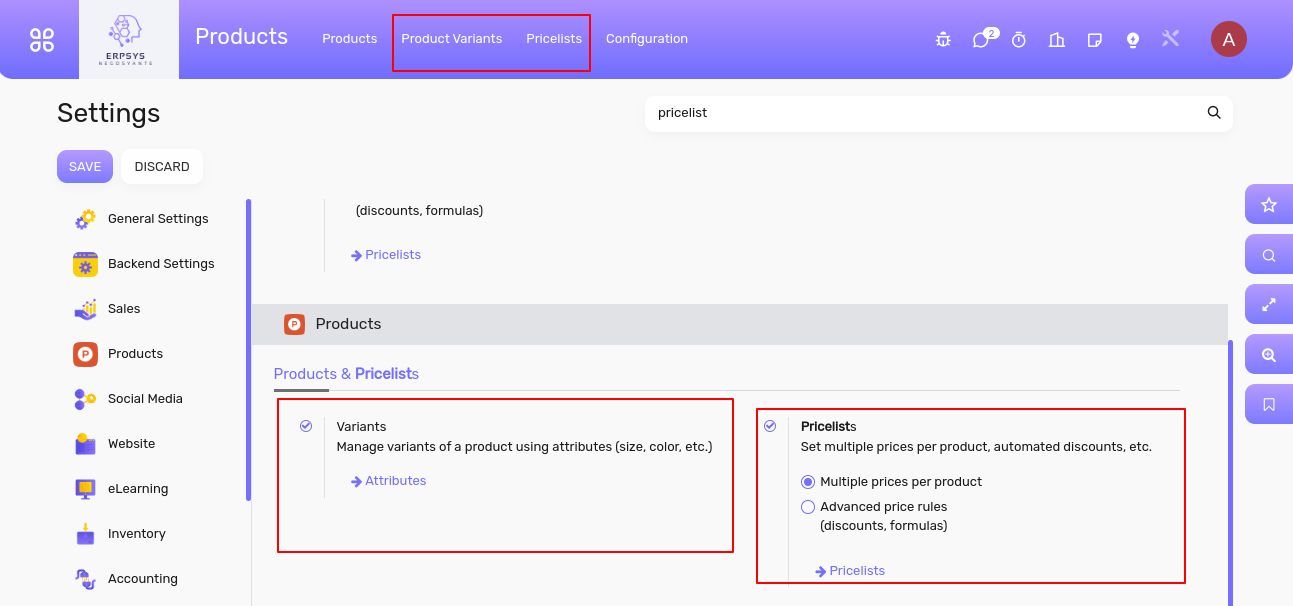Open the timer clock icon

(x=1019, y=40)
